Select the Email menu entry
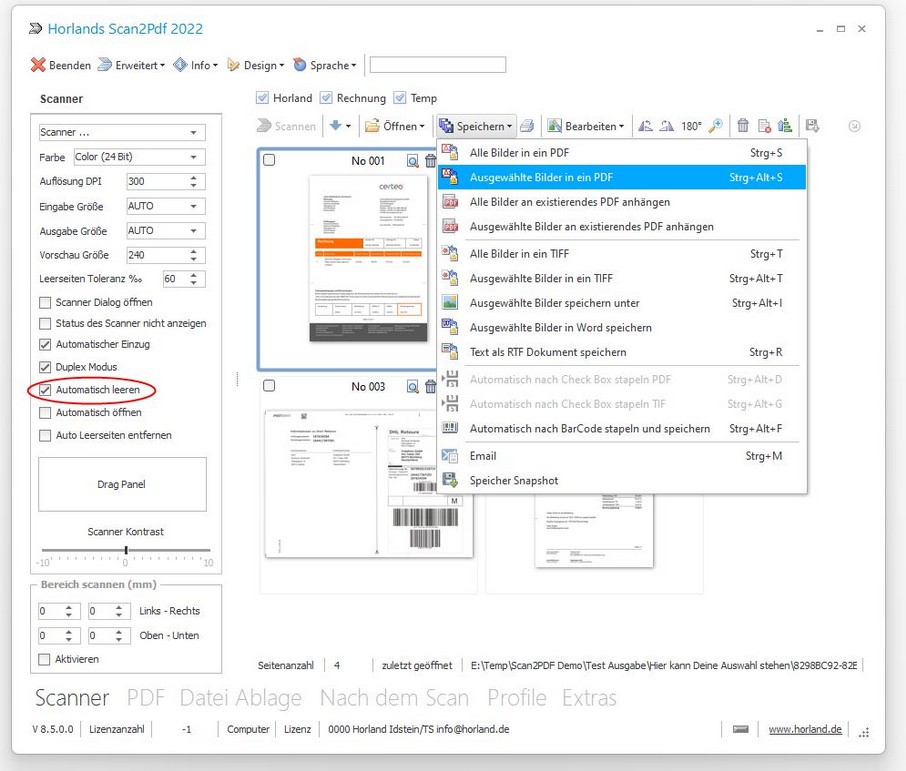 point(622,456)
